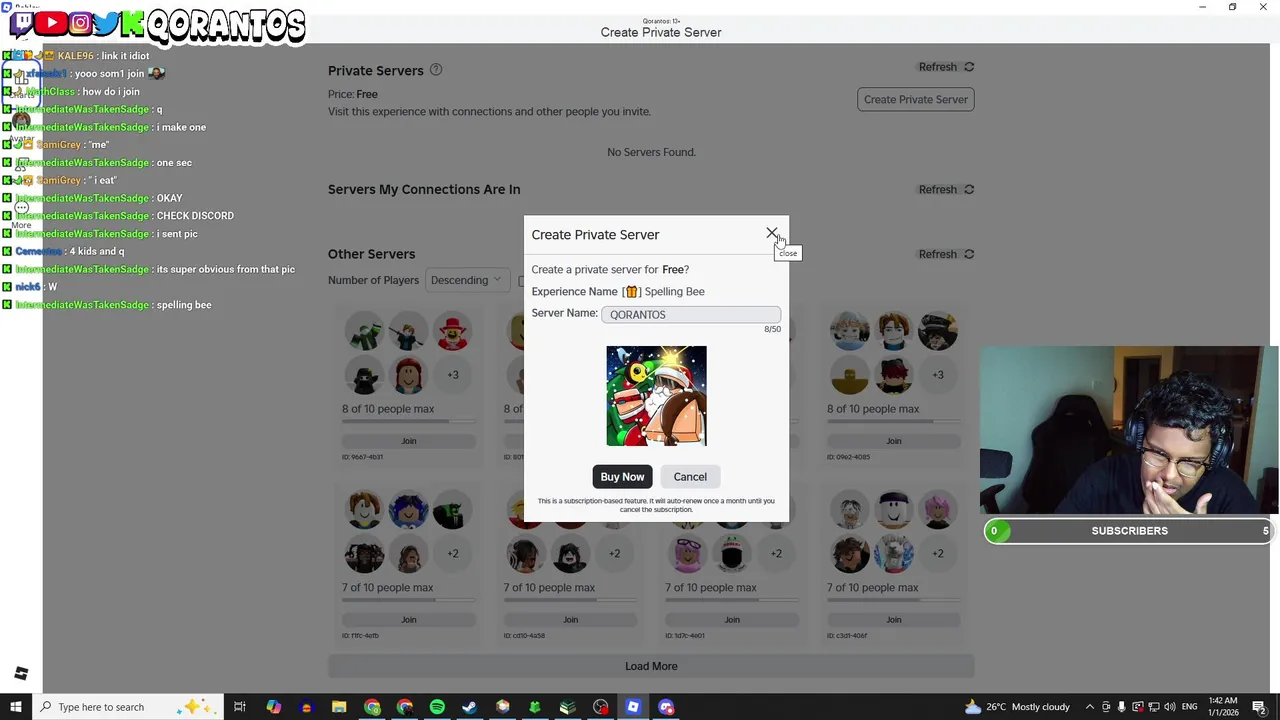This screenshot has height=720, width=1280.
Task: Click Buy Now in the dialog
Action: tap(622, 477)
